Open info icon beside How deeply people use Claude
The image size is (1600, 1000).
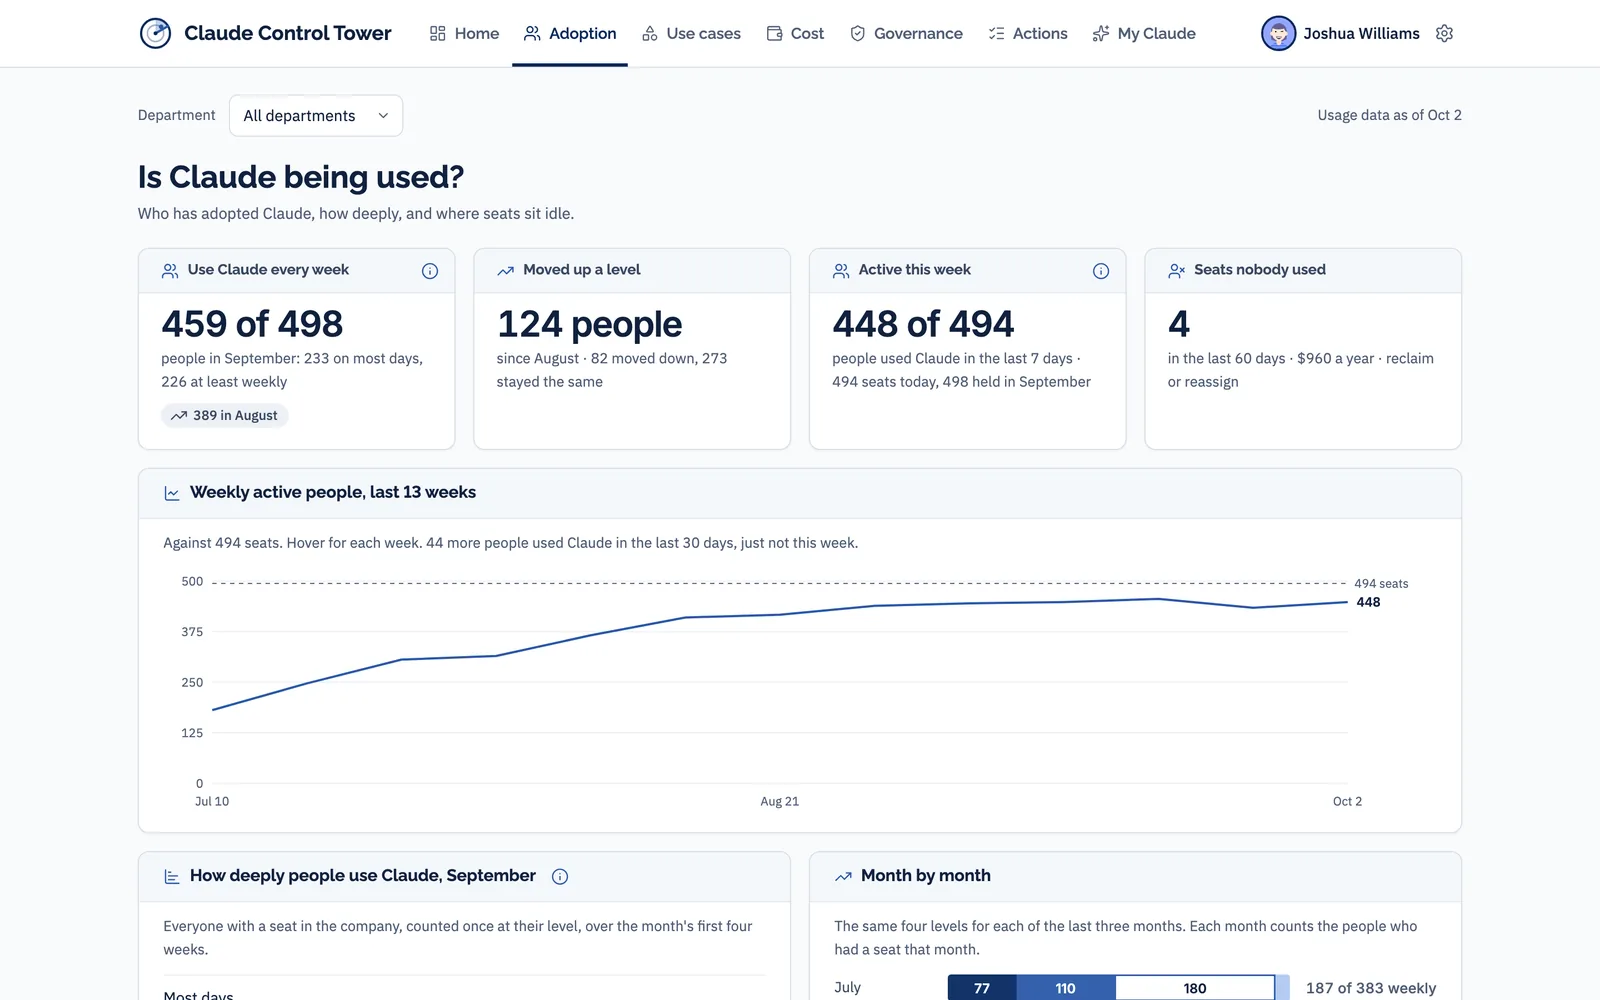click(560, 876)
